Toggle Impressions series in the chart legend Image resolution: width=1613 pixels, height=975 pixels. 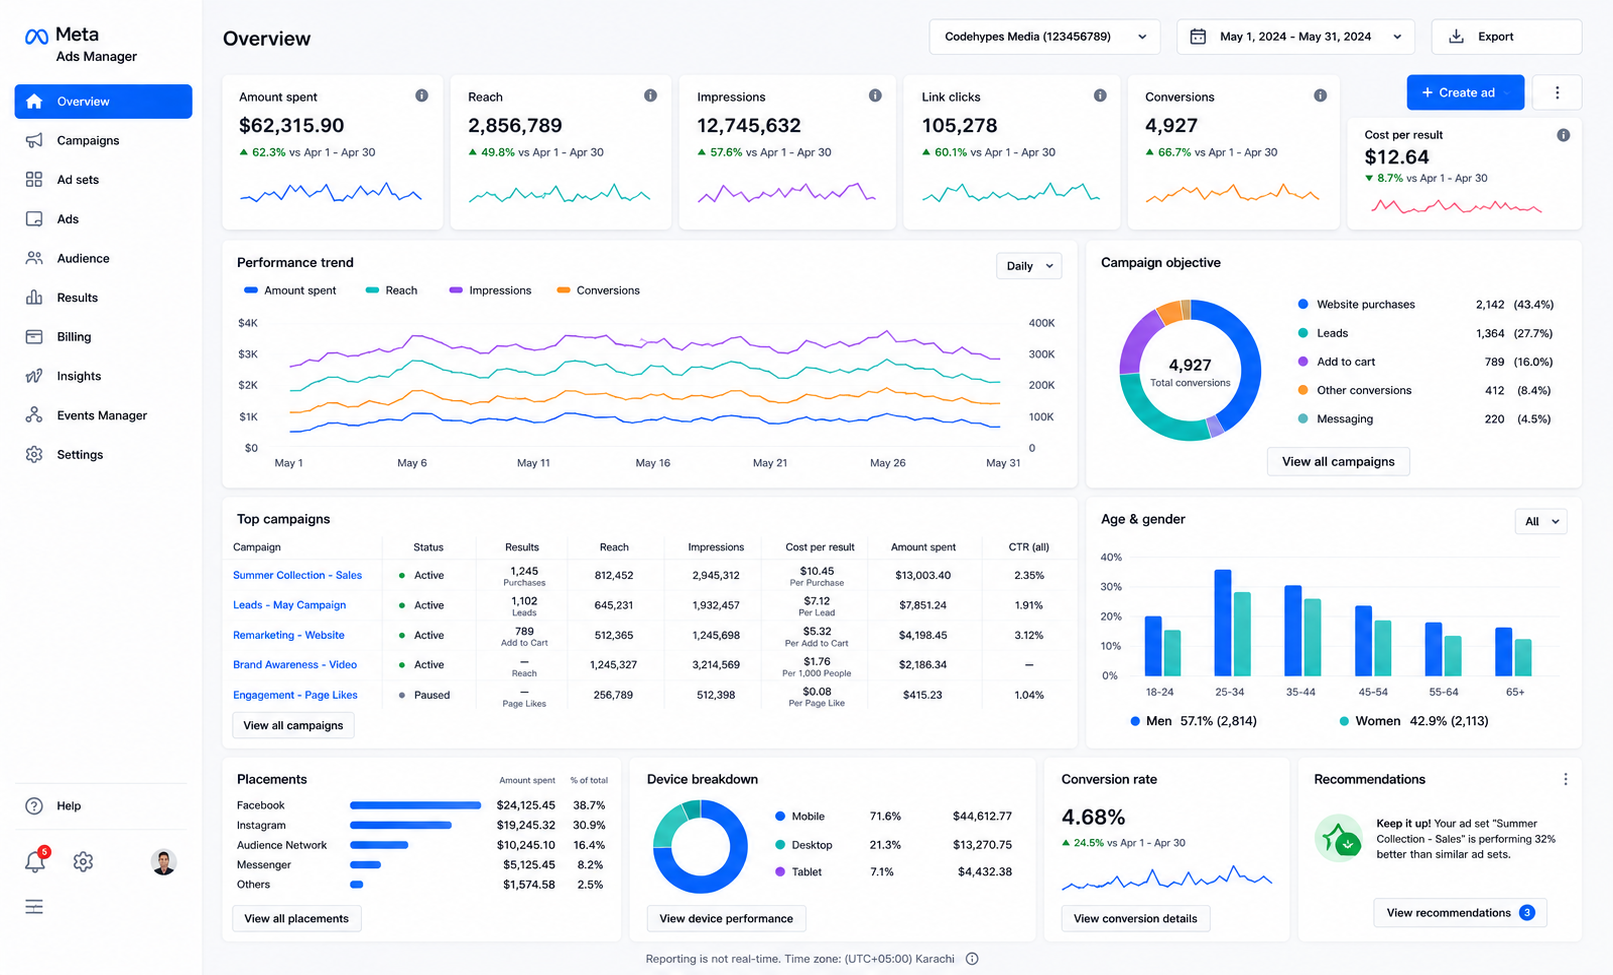click(490, 290)
